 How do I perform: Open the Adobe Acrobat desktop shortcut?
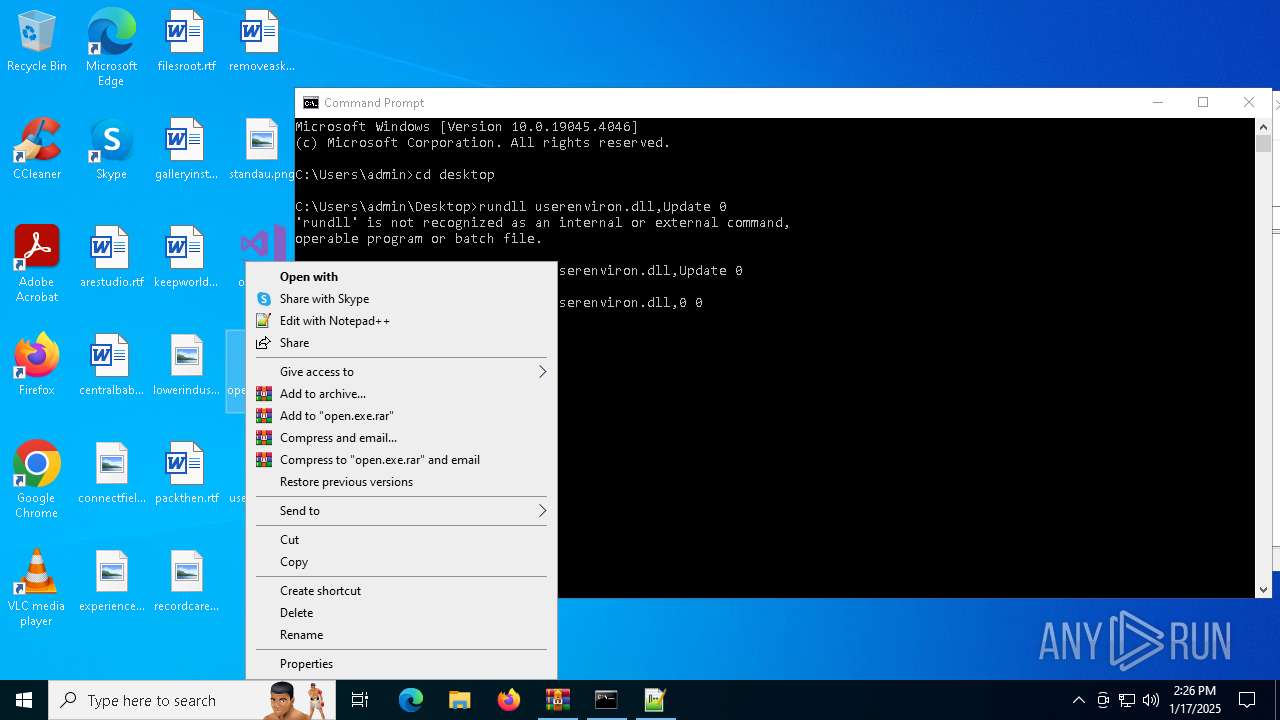click(37, 264)
